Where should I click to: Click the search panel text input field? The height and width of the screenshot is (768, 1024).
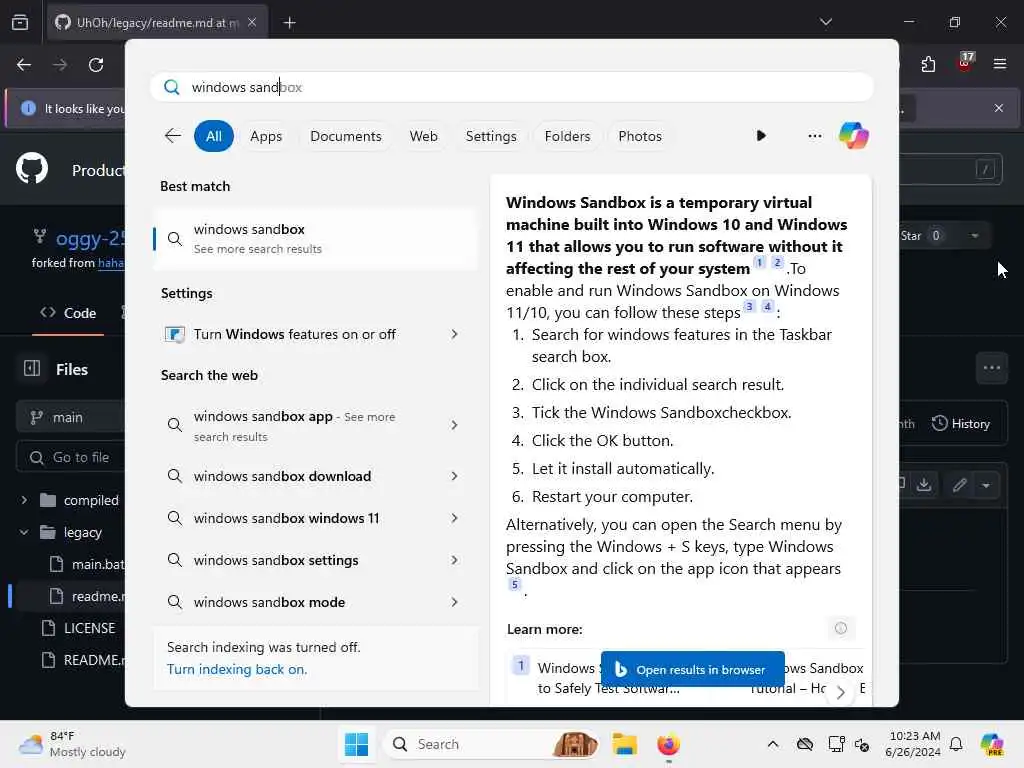(511, 87)
